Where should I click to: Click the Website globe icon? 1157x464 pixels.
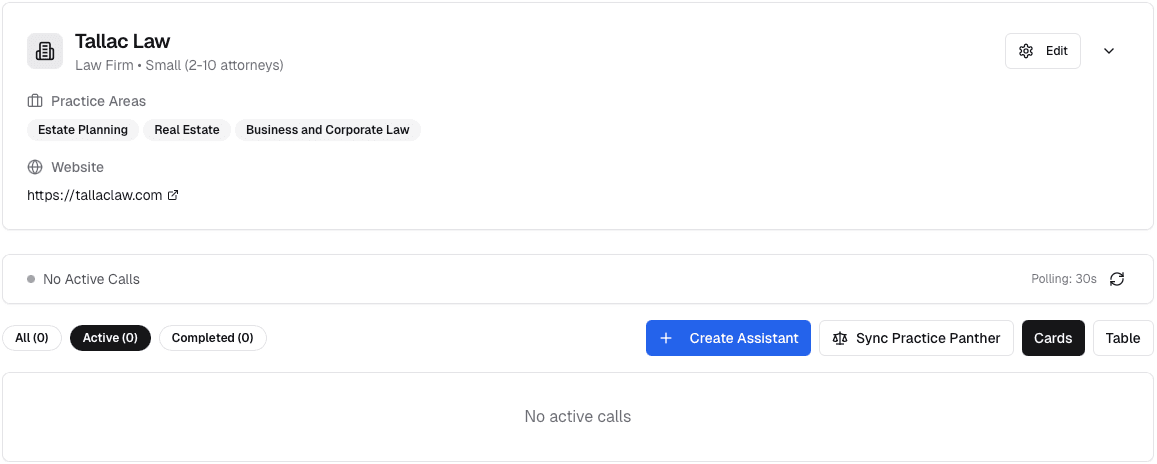pos(35,167)
